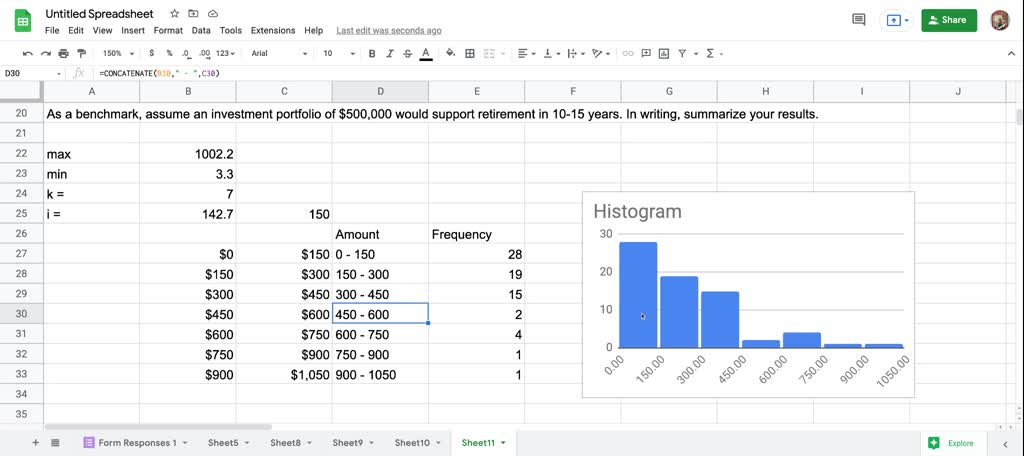The width and height of the screenshot is (1024, 456).
Task: Open comment history icon near Share
Action: [858, 20]
